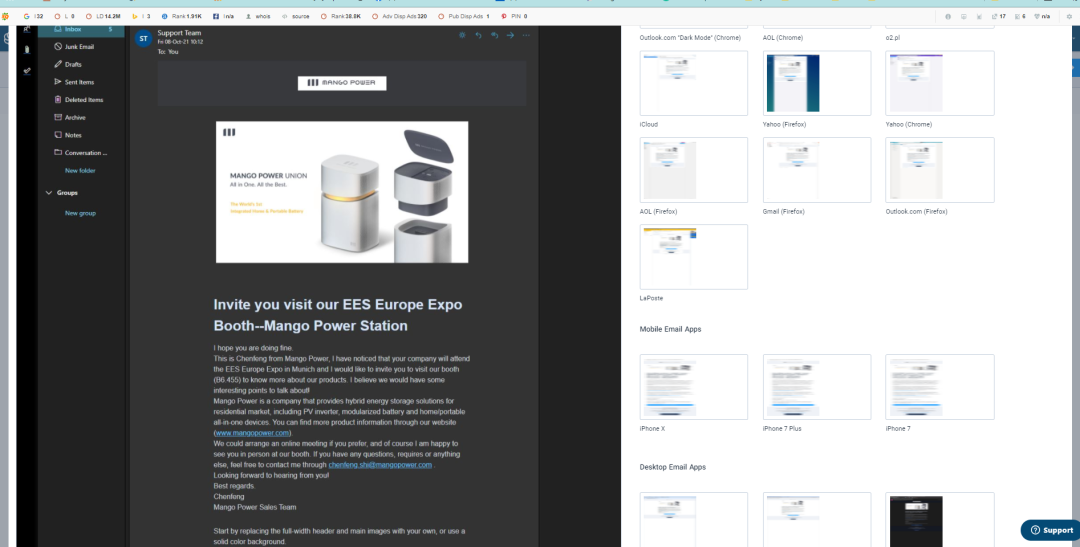Click the "Mobile Email Apps" heading text
This screenshot has height=547, width=1080.
pos(670,329)
